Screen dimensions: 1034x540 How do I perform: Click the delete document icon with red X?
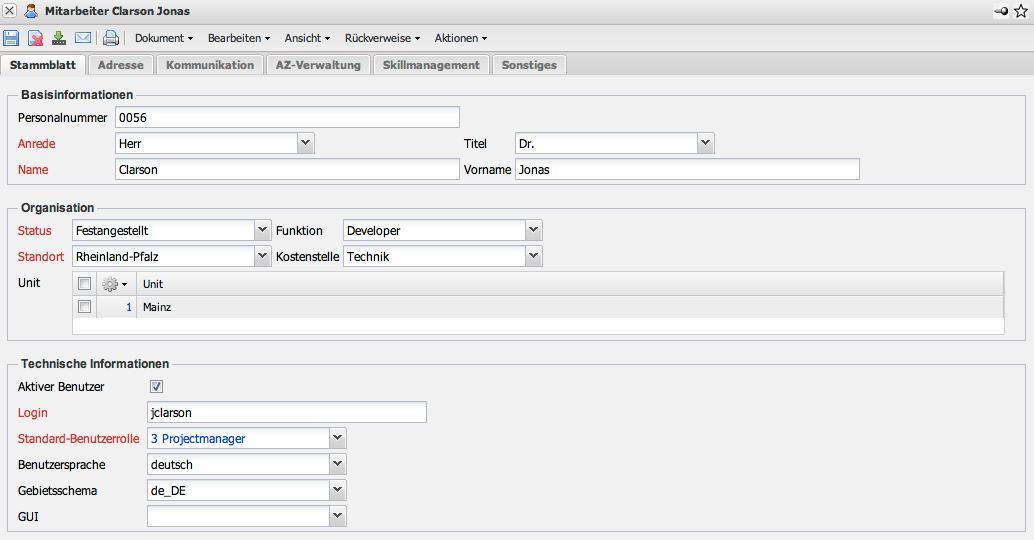[35, 39]
